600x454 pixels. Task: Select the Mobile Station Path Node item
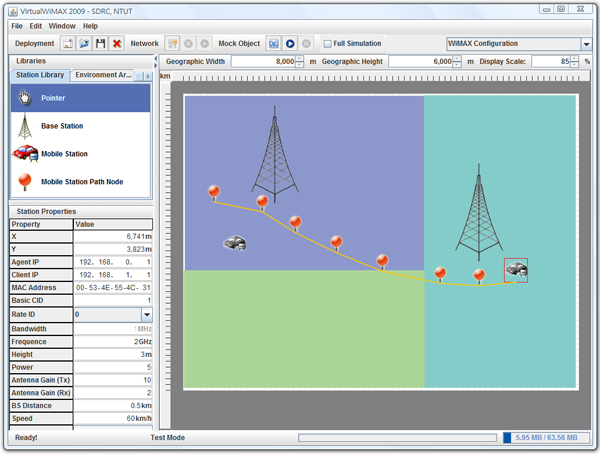[x=81, y=182]
